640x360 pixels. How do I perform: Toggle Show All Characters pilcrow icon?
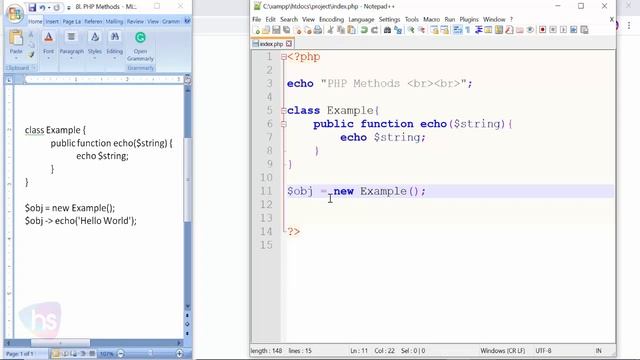click(468, 30)
